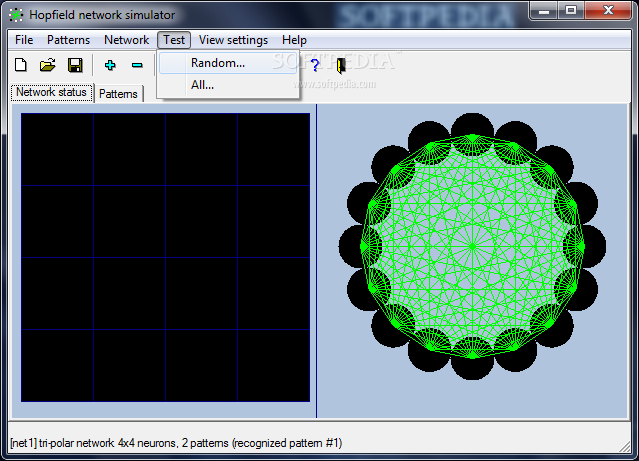Viewport: 639px width, 461px height.
Task: Click the leftmost neuron node in graph
Action: click(360, 246)
